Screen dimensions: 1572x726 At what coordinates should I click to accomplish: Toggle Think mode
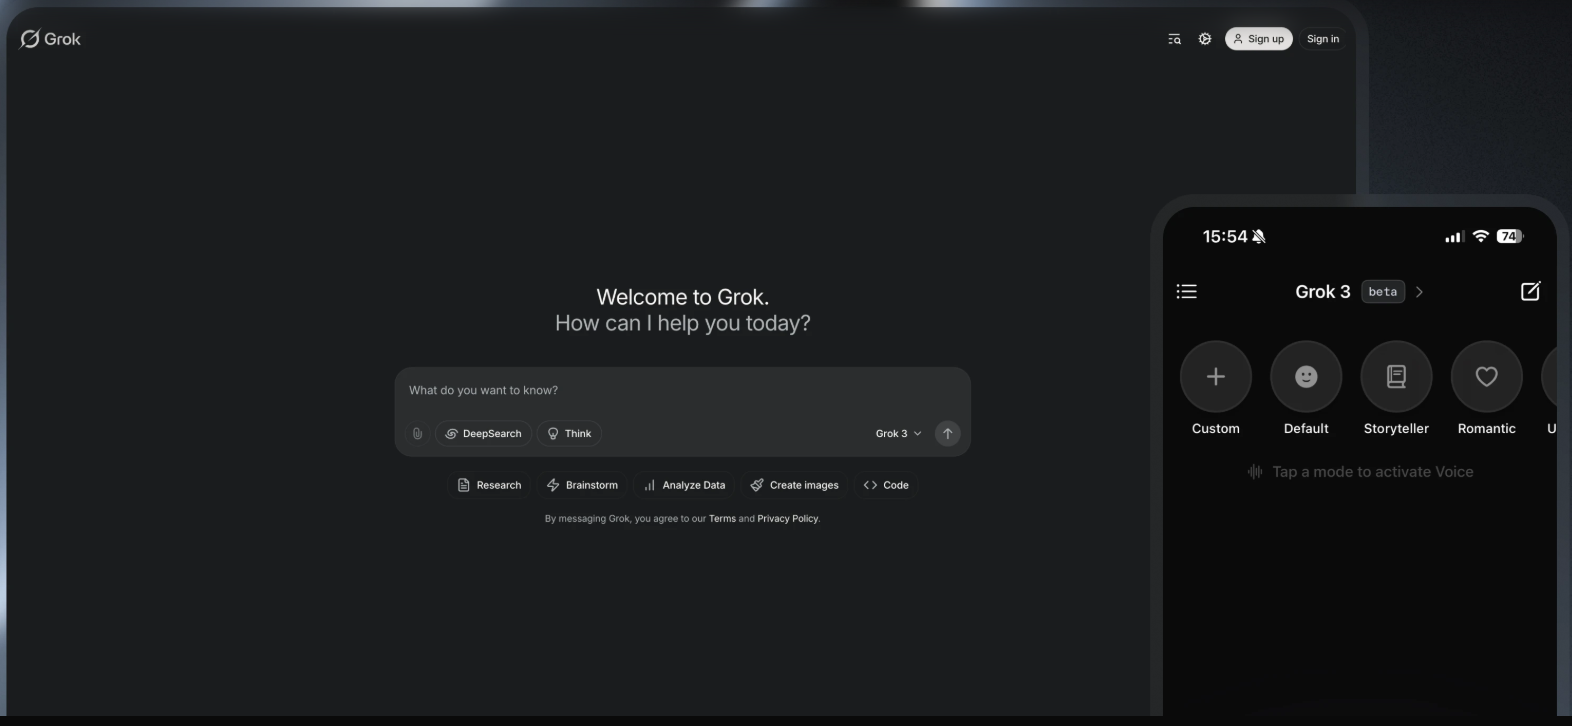pyautogui.click(x=569, y=433)
